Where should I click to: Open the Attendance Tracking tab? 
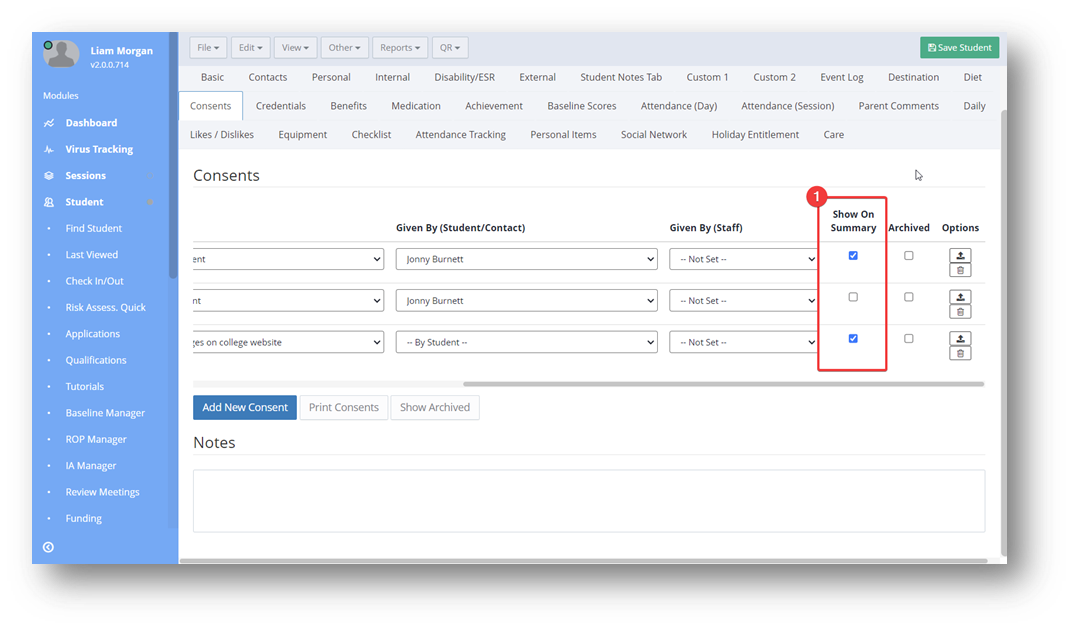pos(460,135)
